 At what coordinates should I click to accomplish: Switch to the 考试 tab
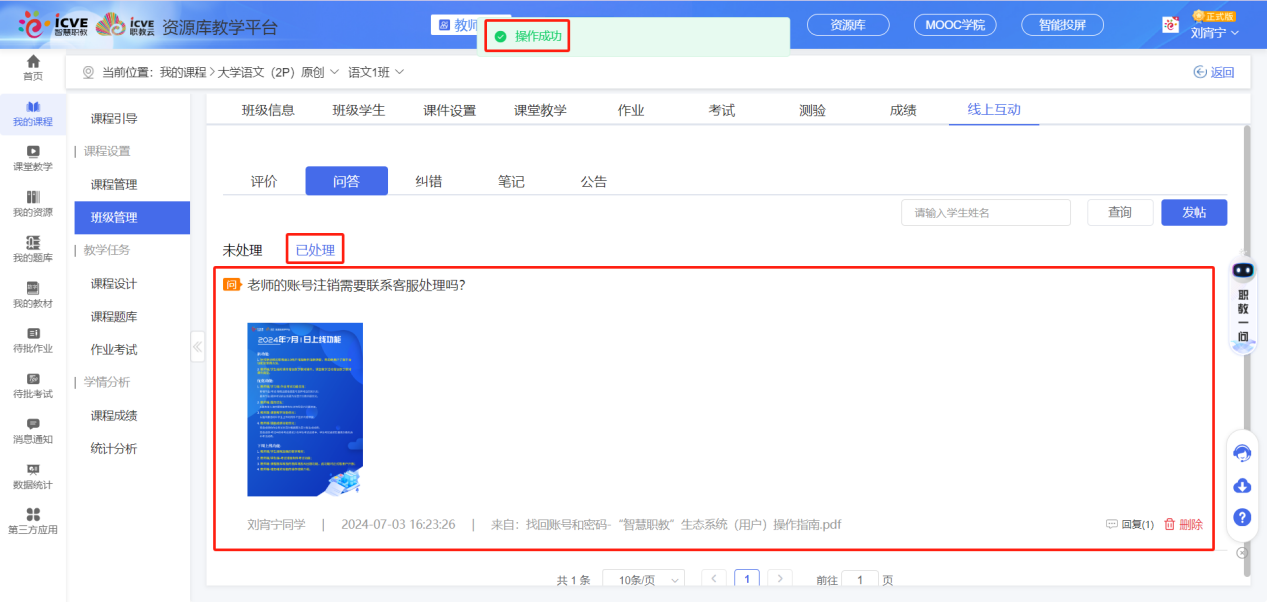tap(721, 110)
